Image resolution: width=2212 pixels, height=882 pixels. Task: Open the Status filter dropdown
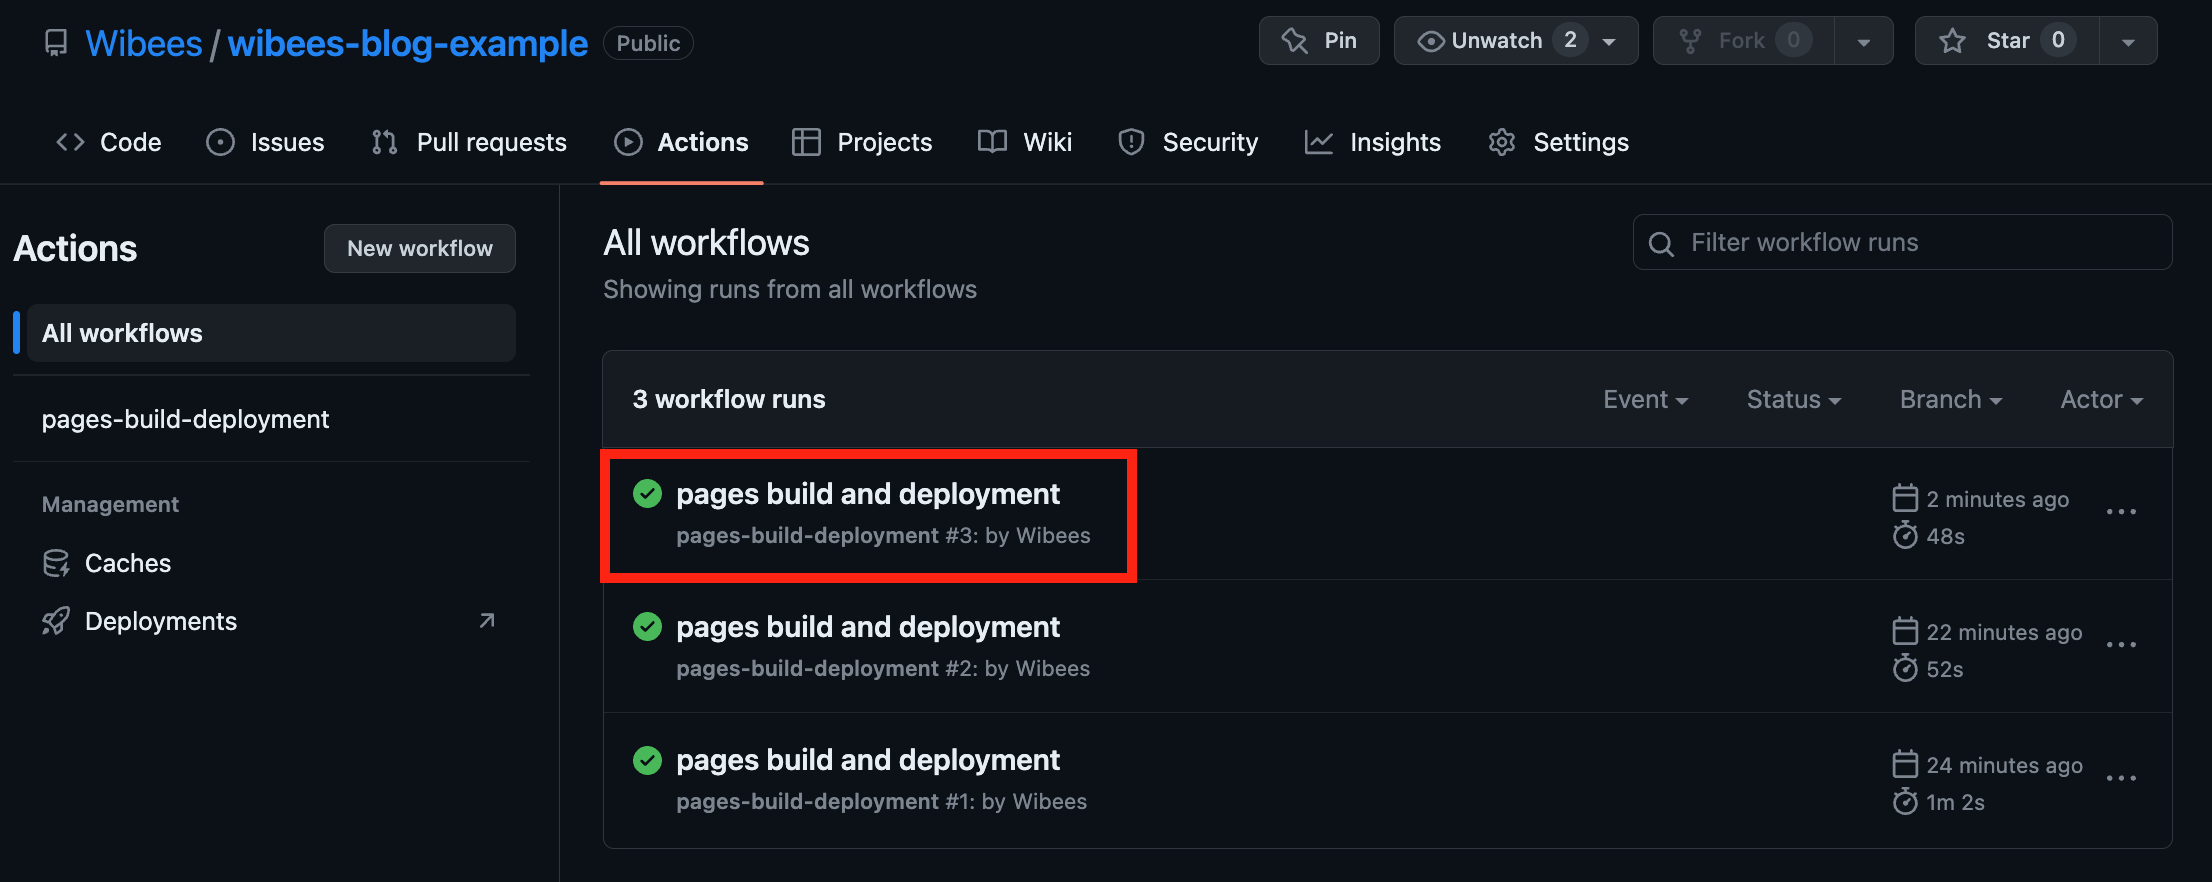pyautogui.click(x=1794, y=399)
